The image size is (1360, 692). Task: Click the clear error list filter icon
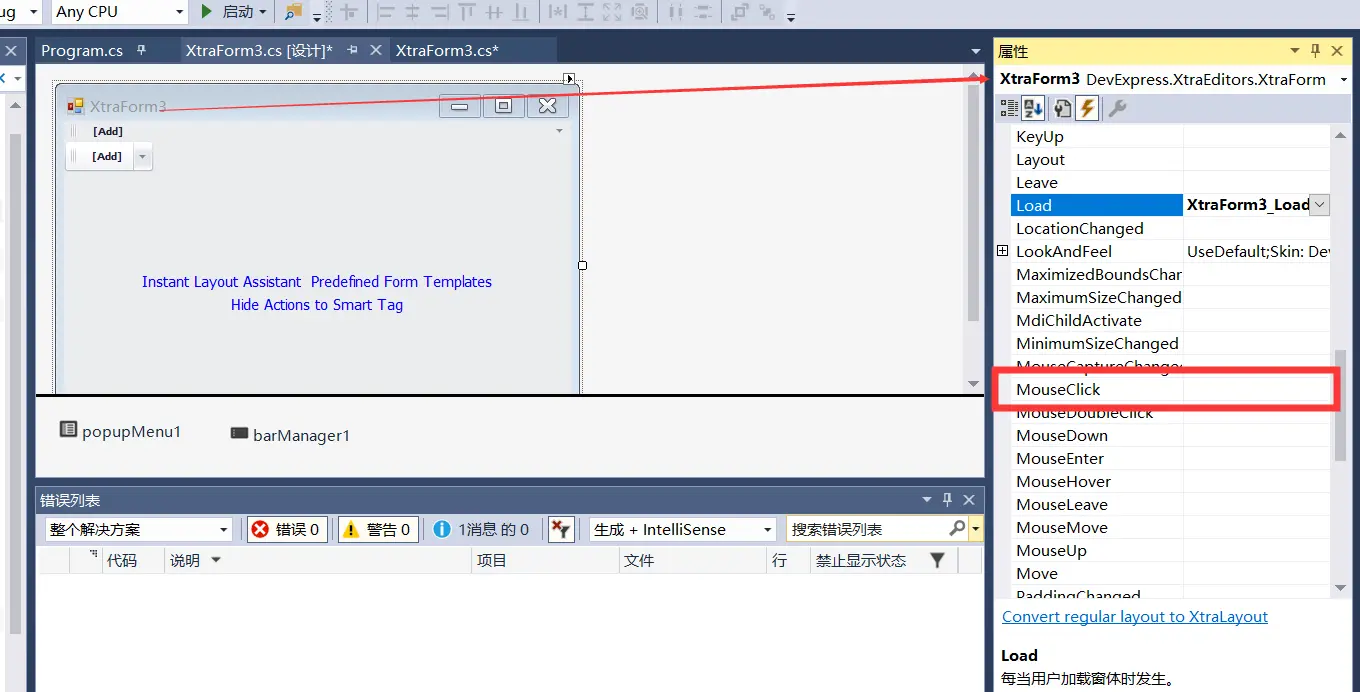[561, 529]
